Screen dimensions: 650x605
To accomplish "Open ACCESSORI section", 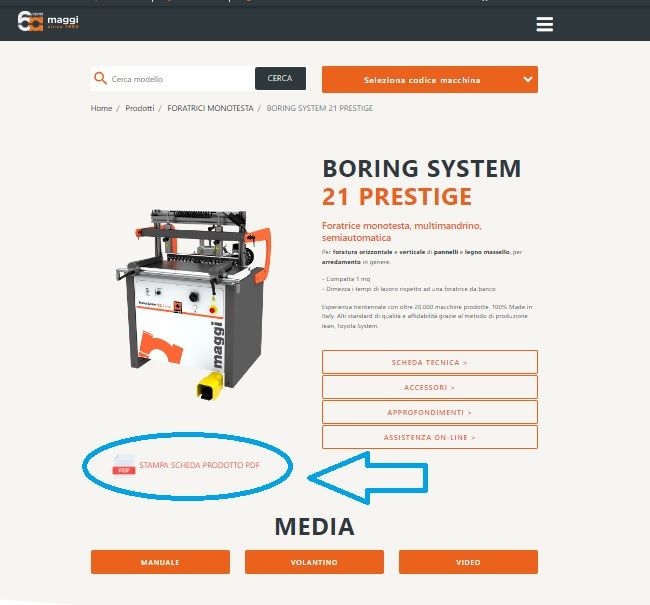I will coord(429,387).
